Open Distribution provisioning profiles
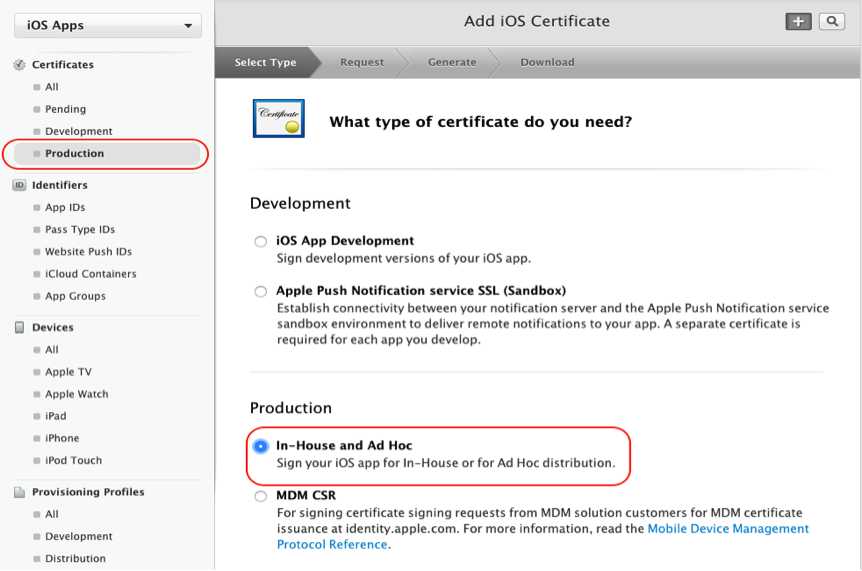The image size is (862, 571). point(75,558)
